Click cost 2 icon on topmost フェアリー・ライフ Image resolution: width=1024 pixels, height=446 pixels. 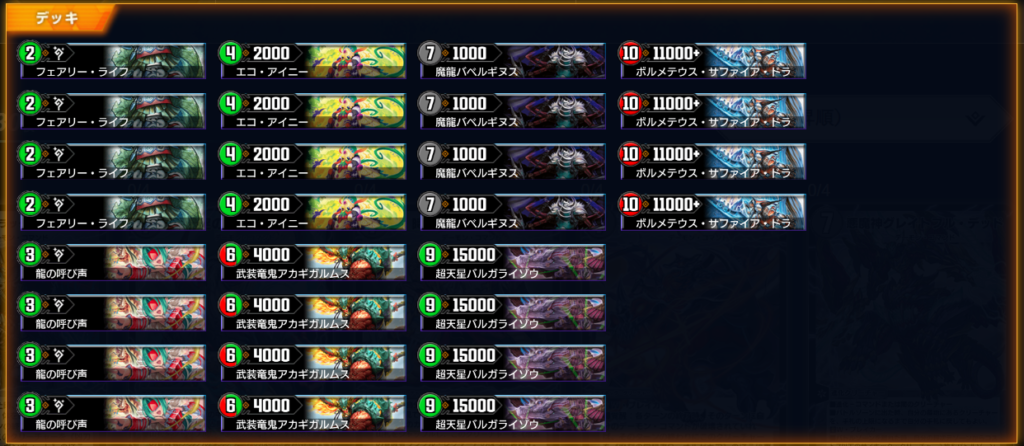[30, 54]
